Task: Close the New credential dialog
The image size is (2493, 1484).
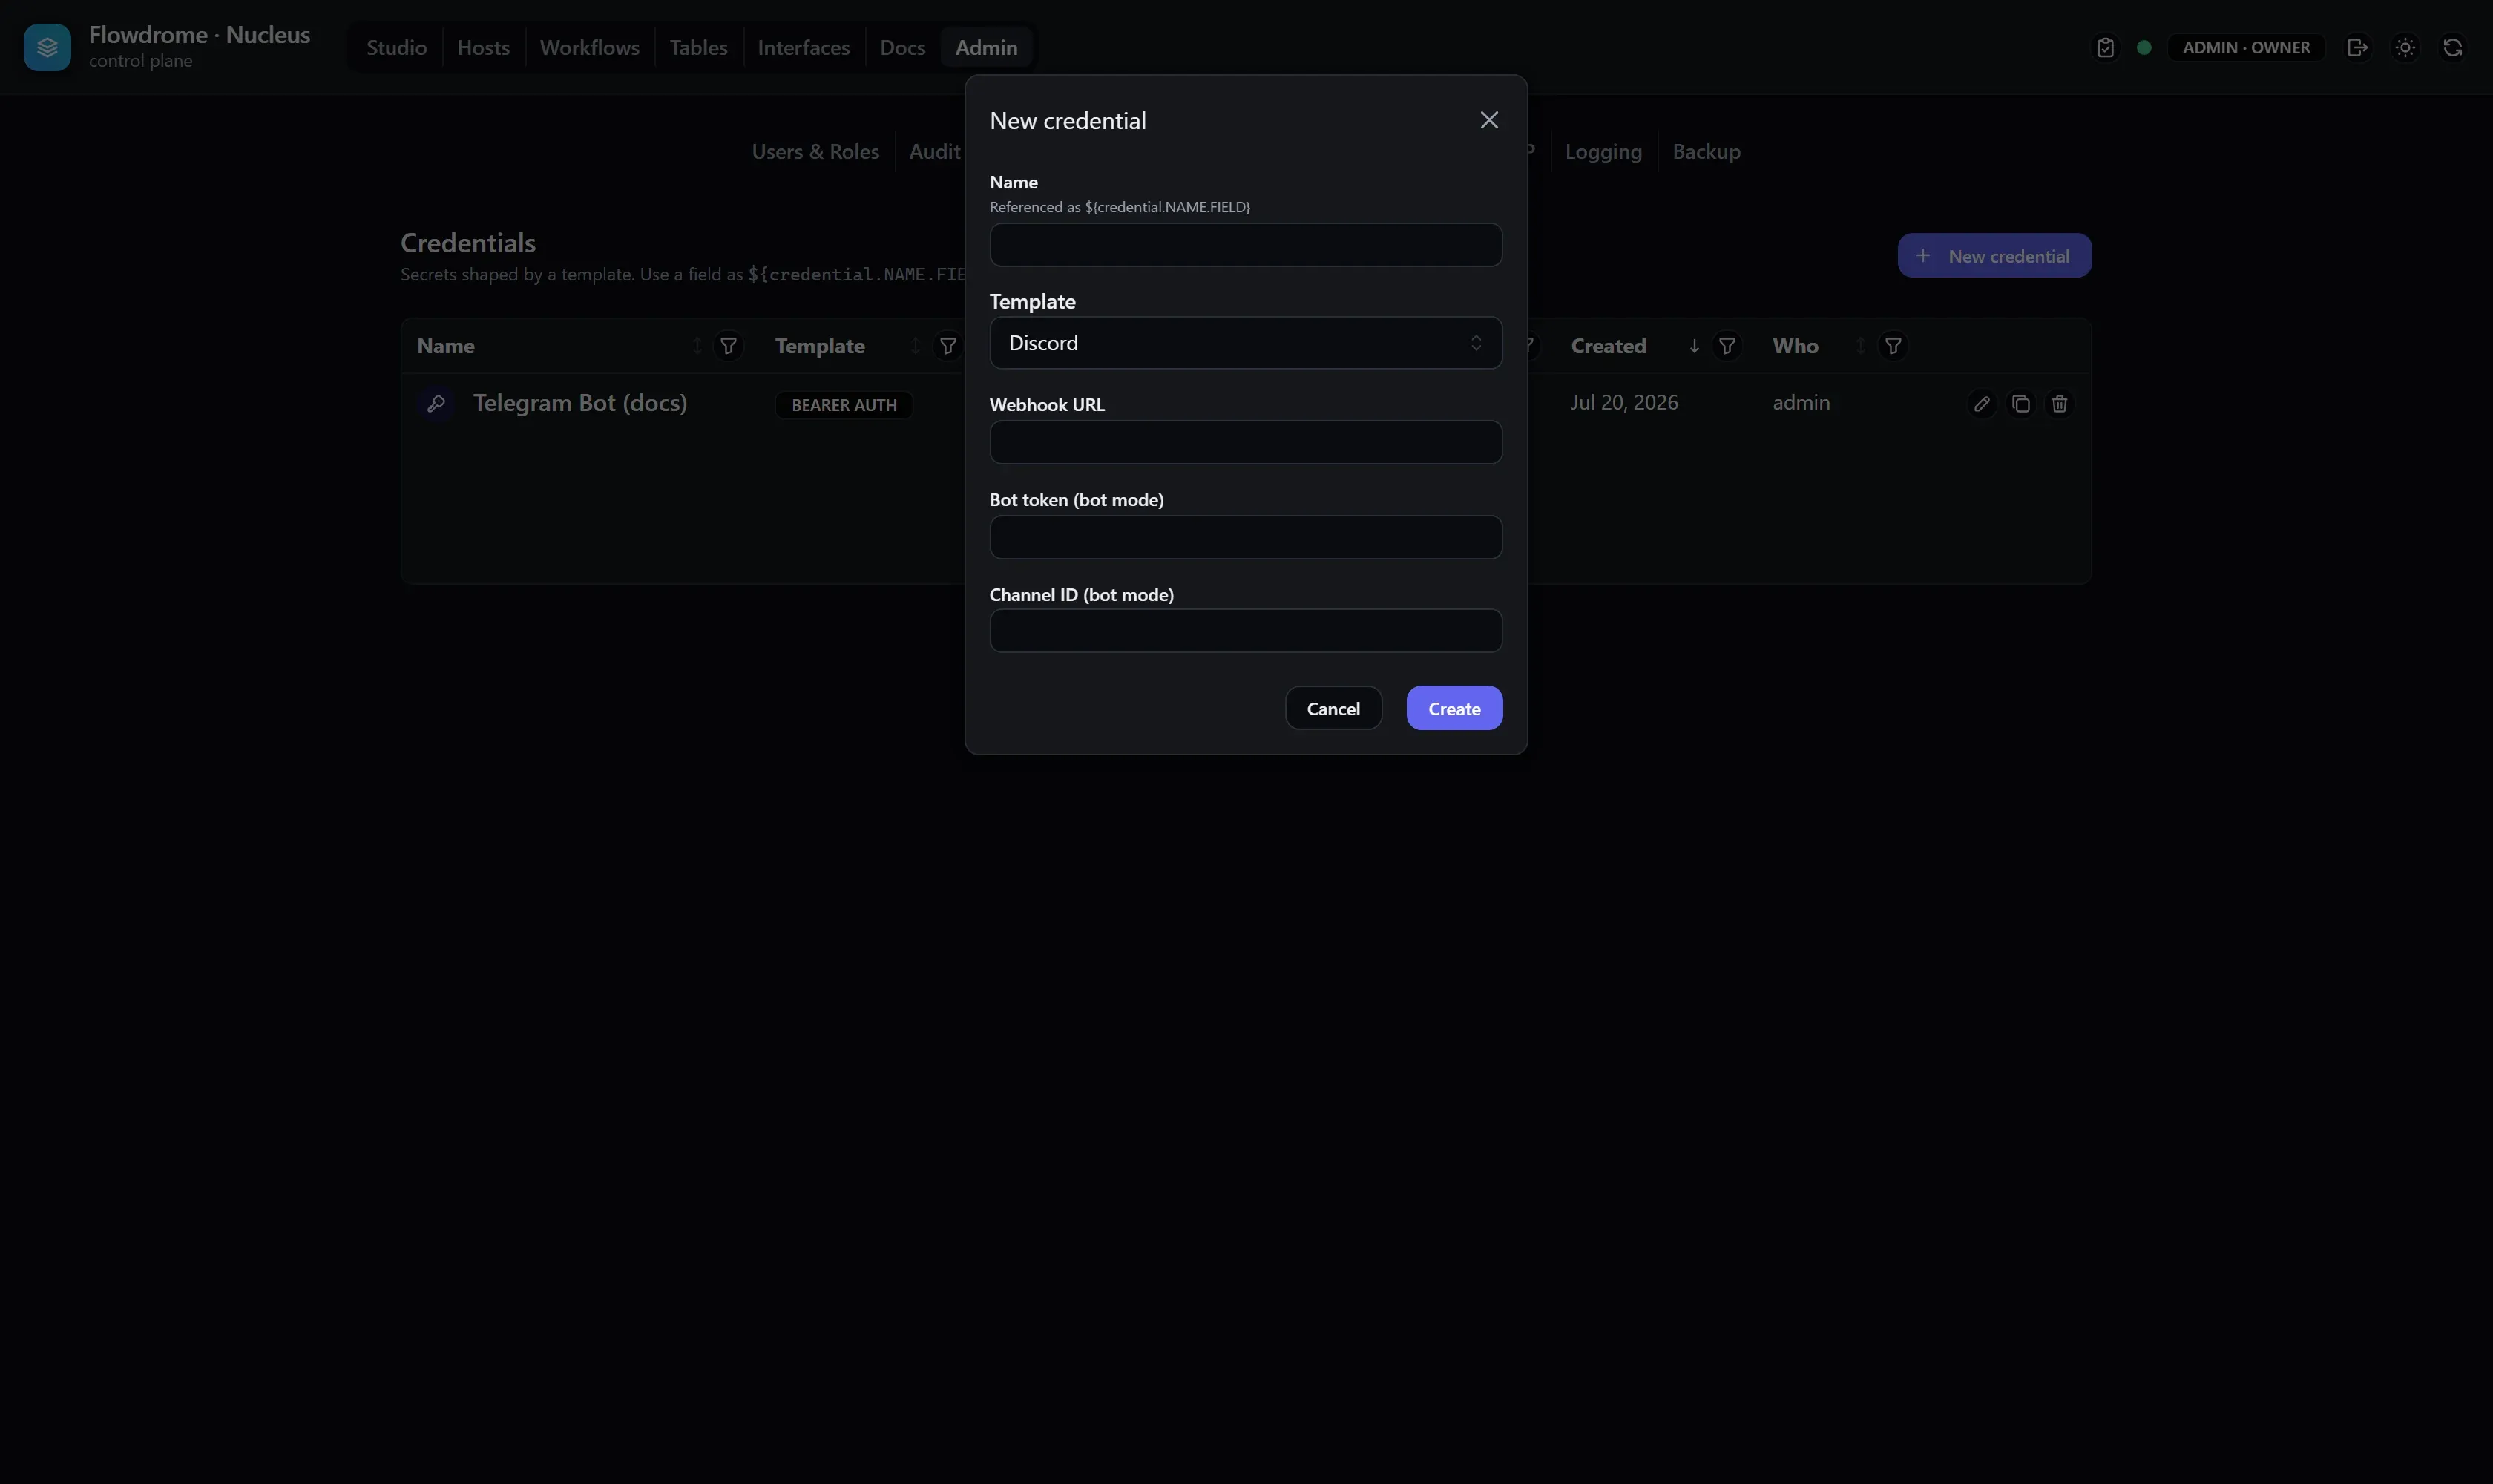Action: pyautogui.click(x=1489, y=120)
